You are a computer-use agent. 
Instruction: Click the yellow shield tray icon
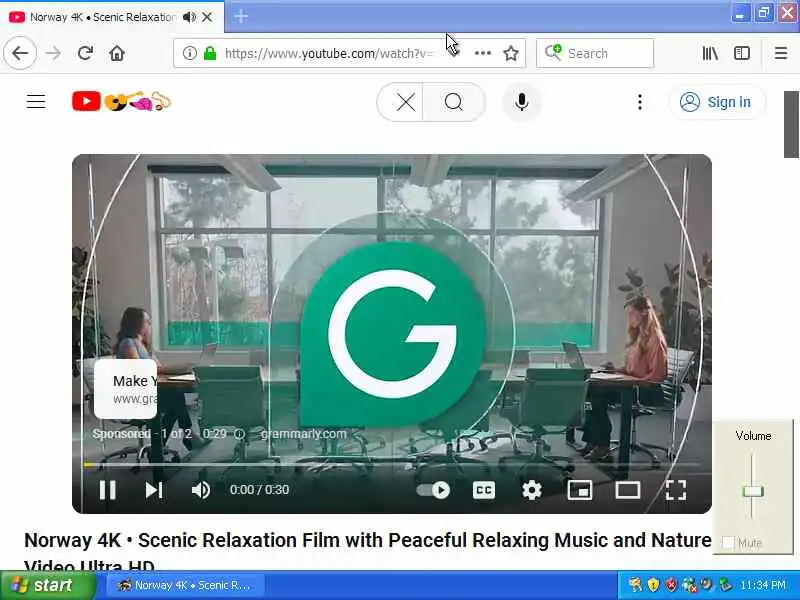pyautogui.click(x=653, y=585)
